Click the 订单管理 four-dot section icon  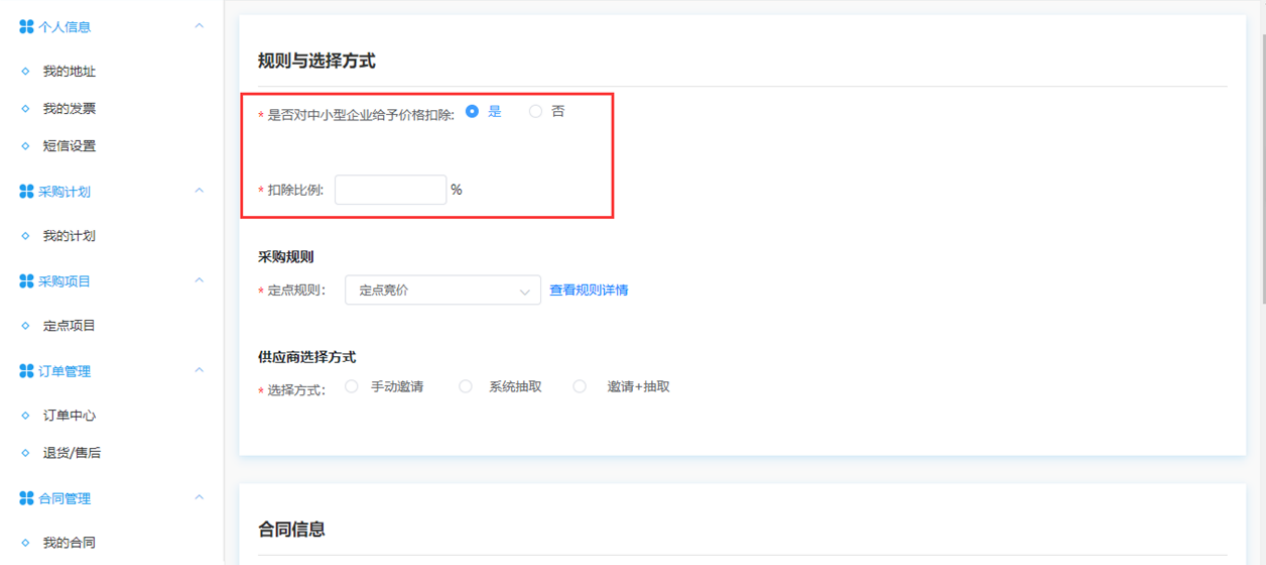(x=26, y=371)
